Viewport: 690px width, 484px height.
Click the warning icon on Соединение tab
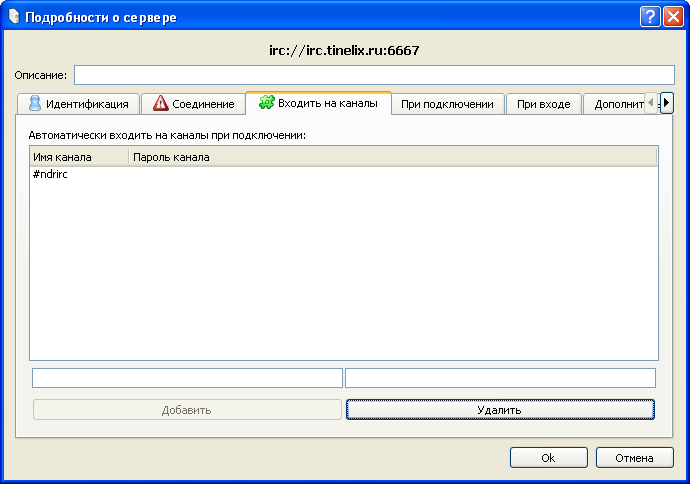(x=161, y=103)
